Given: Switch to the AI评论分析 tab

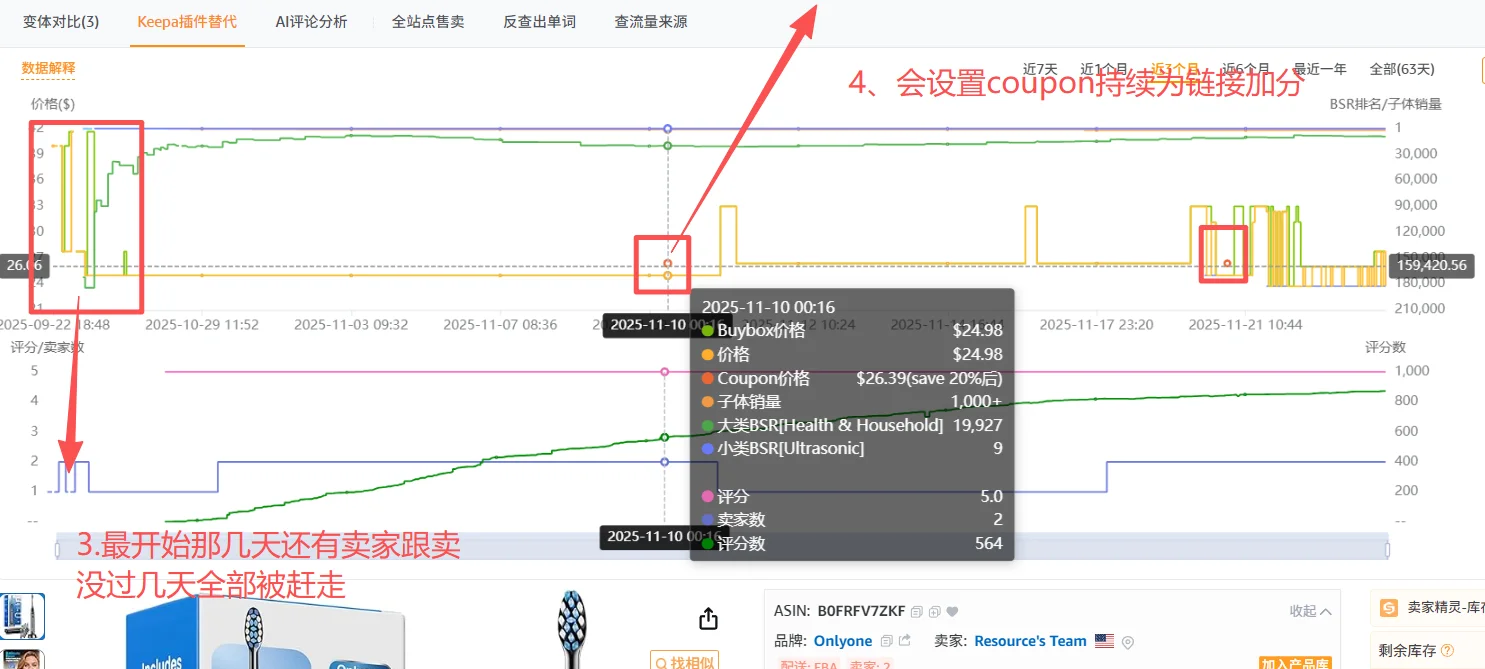Looking at the screenshot, I should 312,22.
